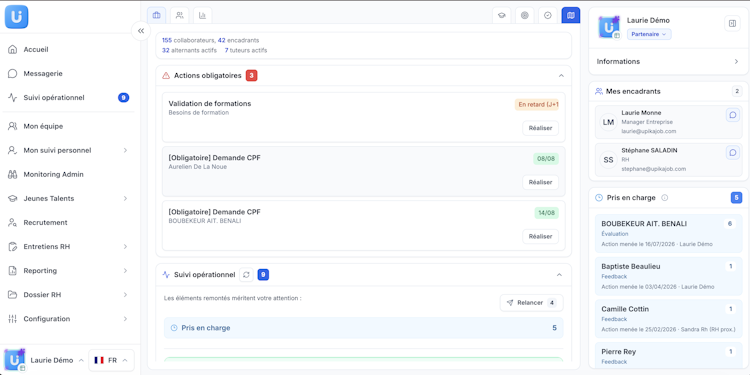
Task: Switch to the bar chart tab icon
Action: (x=203, y=15)
